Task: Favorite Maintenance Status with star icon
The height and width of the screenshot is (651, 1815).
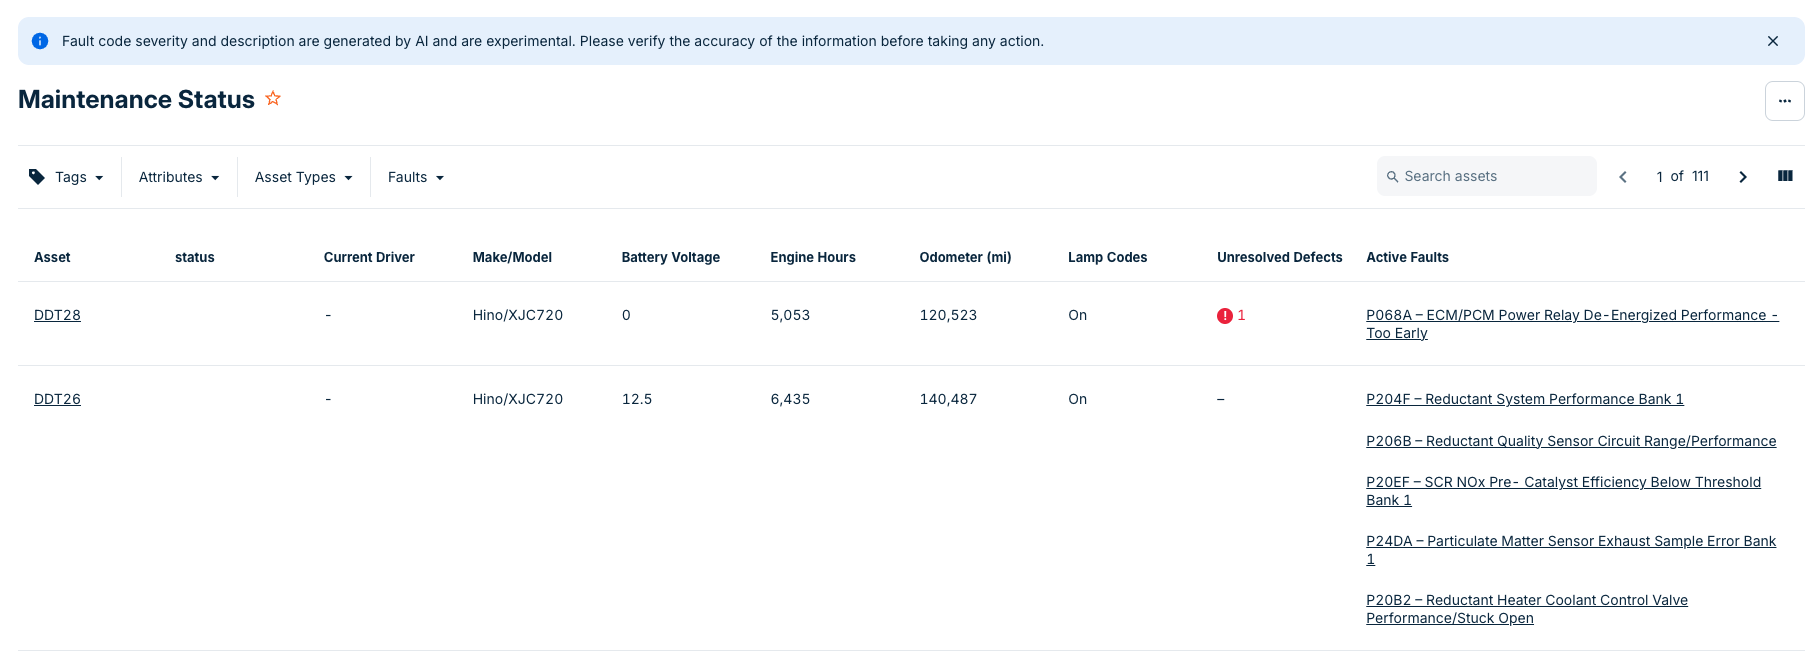Action: pos(273,98)
